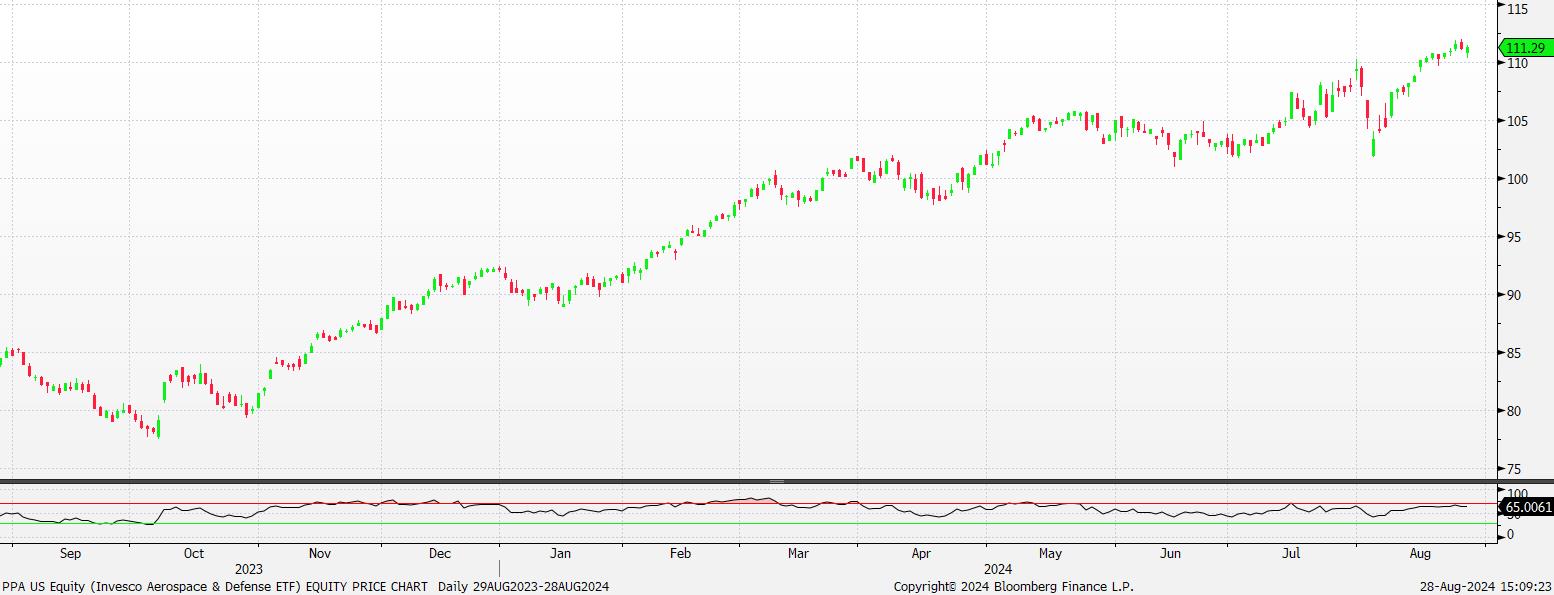Click the Daily 29AUG2023-28AUG2024 date range text
The image size is (1554, 595).
[523, 587]
